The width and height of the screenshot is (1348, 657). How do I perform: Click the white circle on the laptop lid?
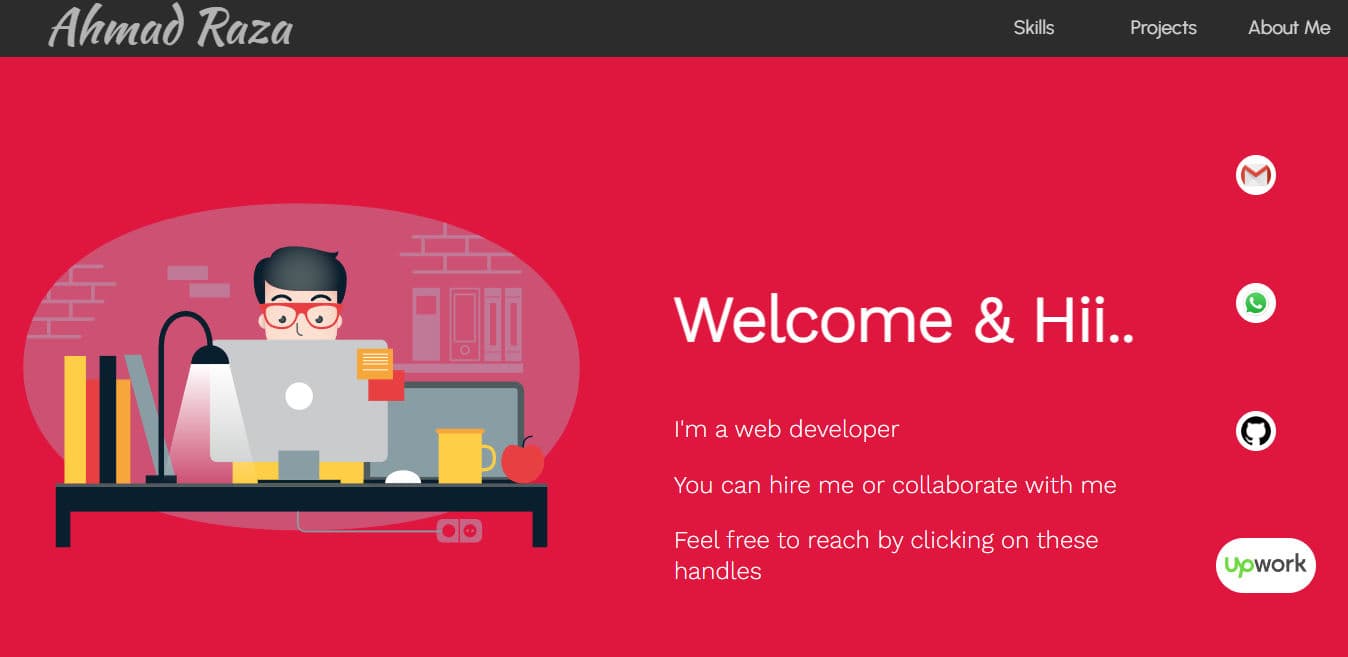tap(299, 396)
